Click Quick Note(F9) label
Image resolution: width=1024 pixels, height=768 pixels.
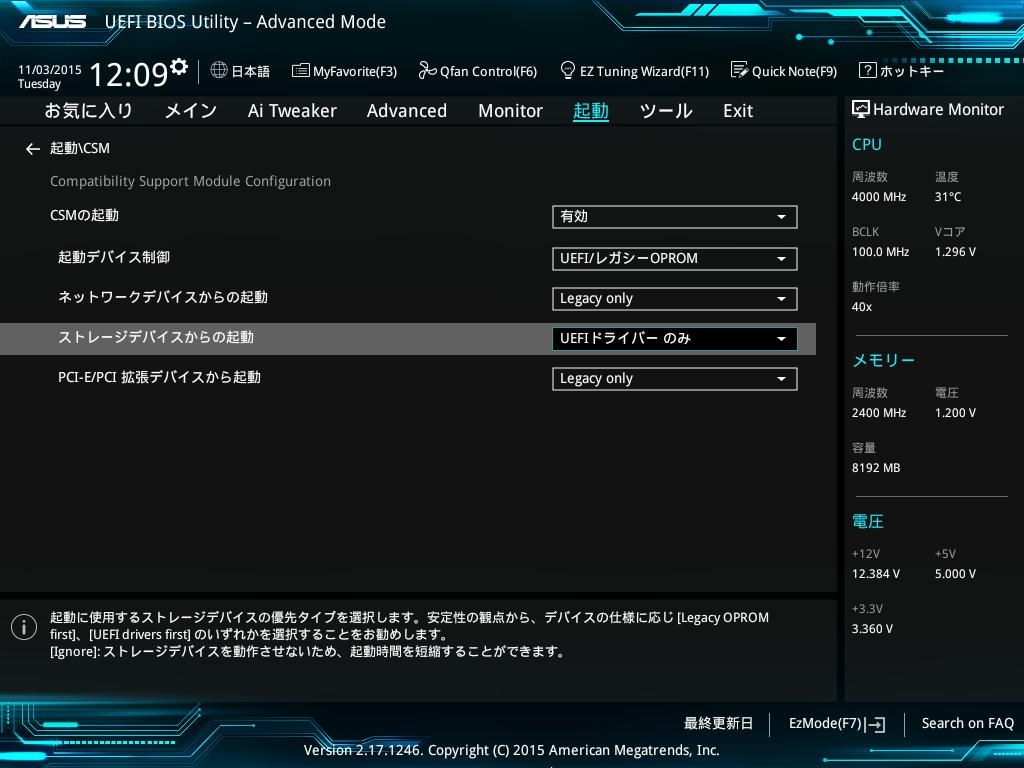pos(794,71)
